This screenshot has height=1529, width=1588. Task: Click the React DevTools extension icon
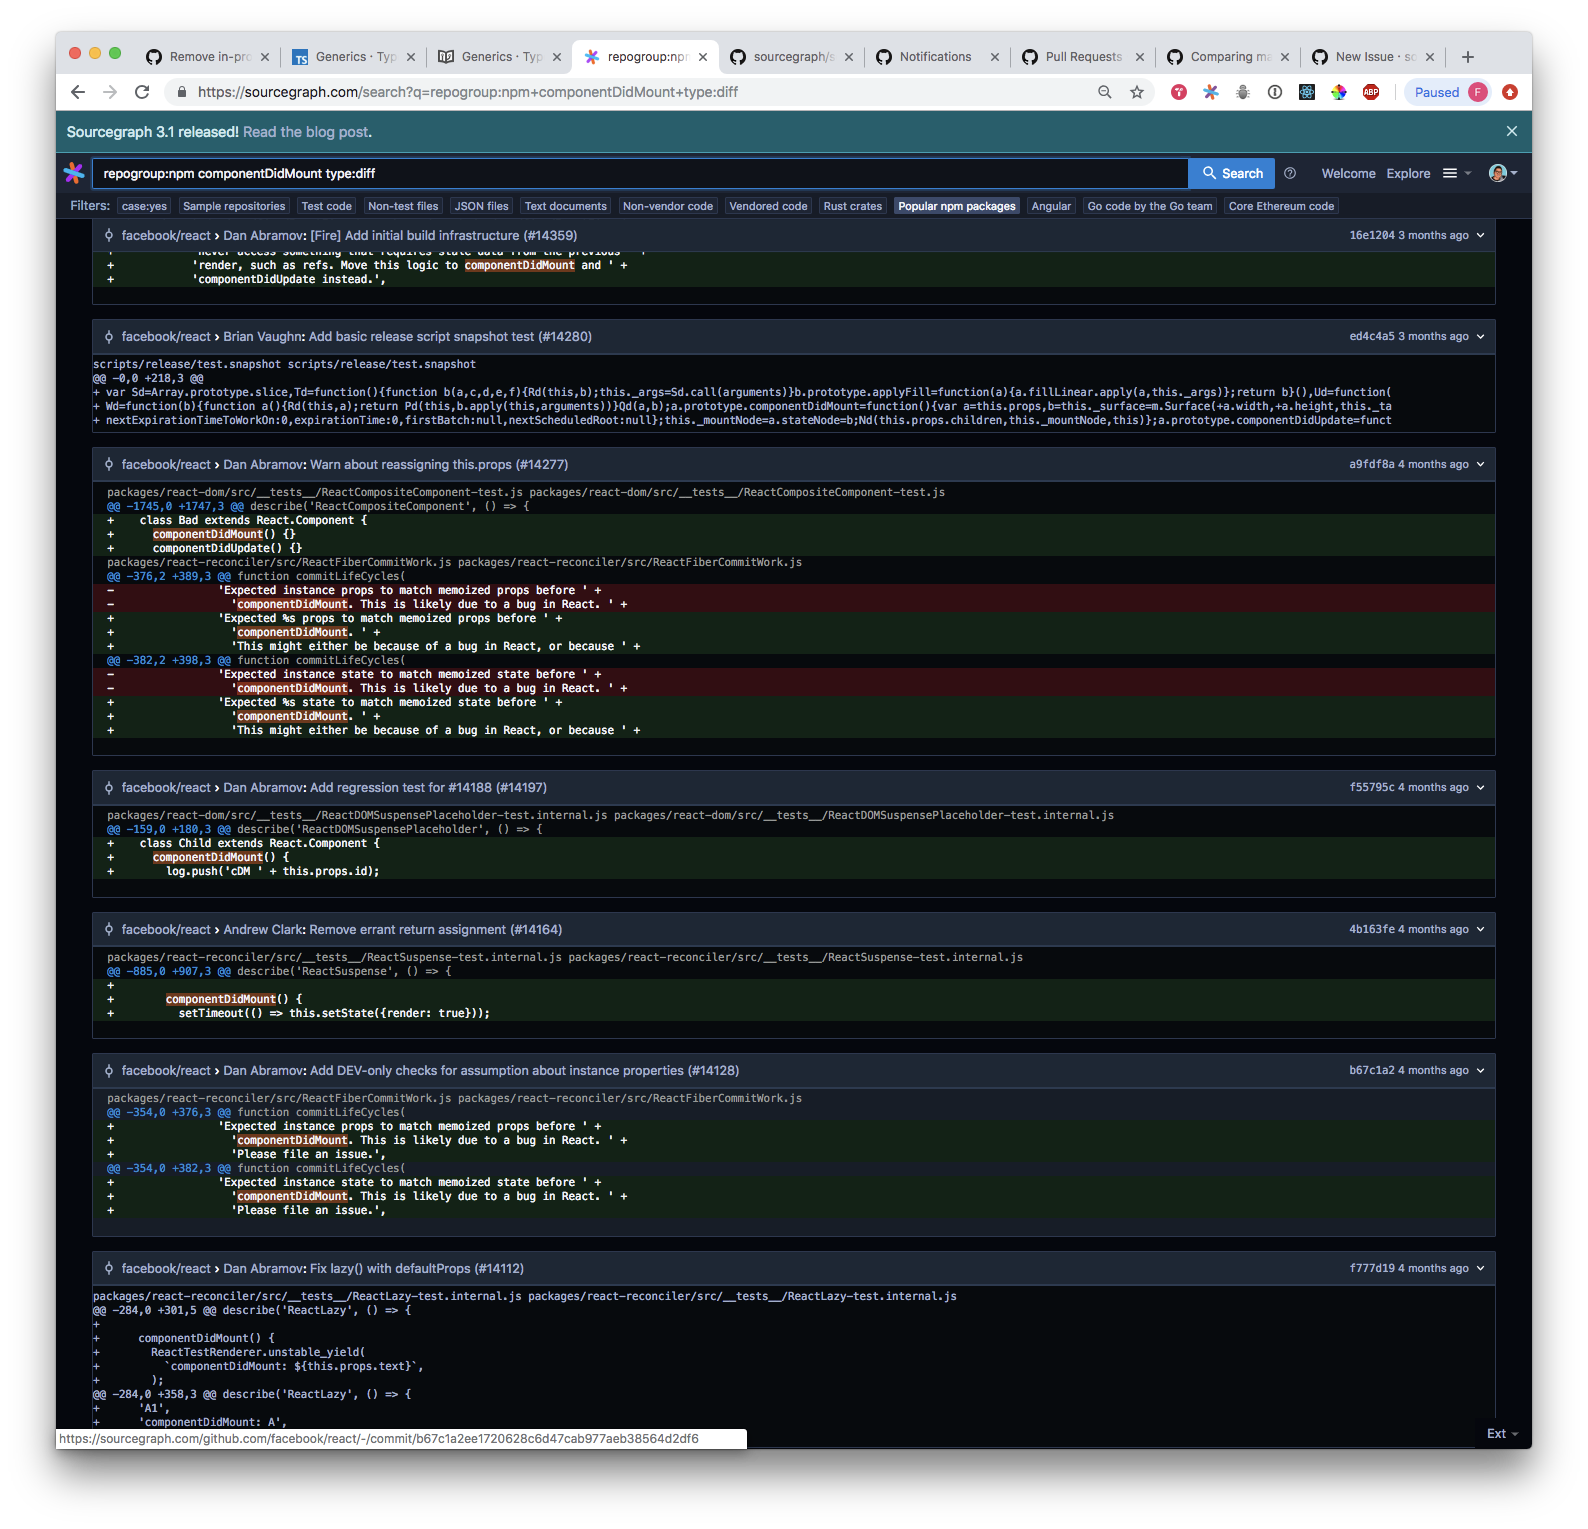(x=1307, y=92)
